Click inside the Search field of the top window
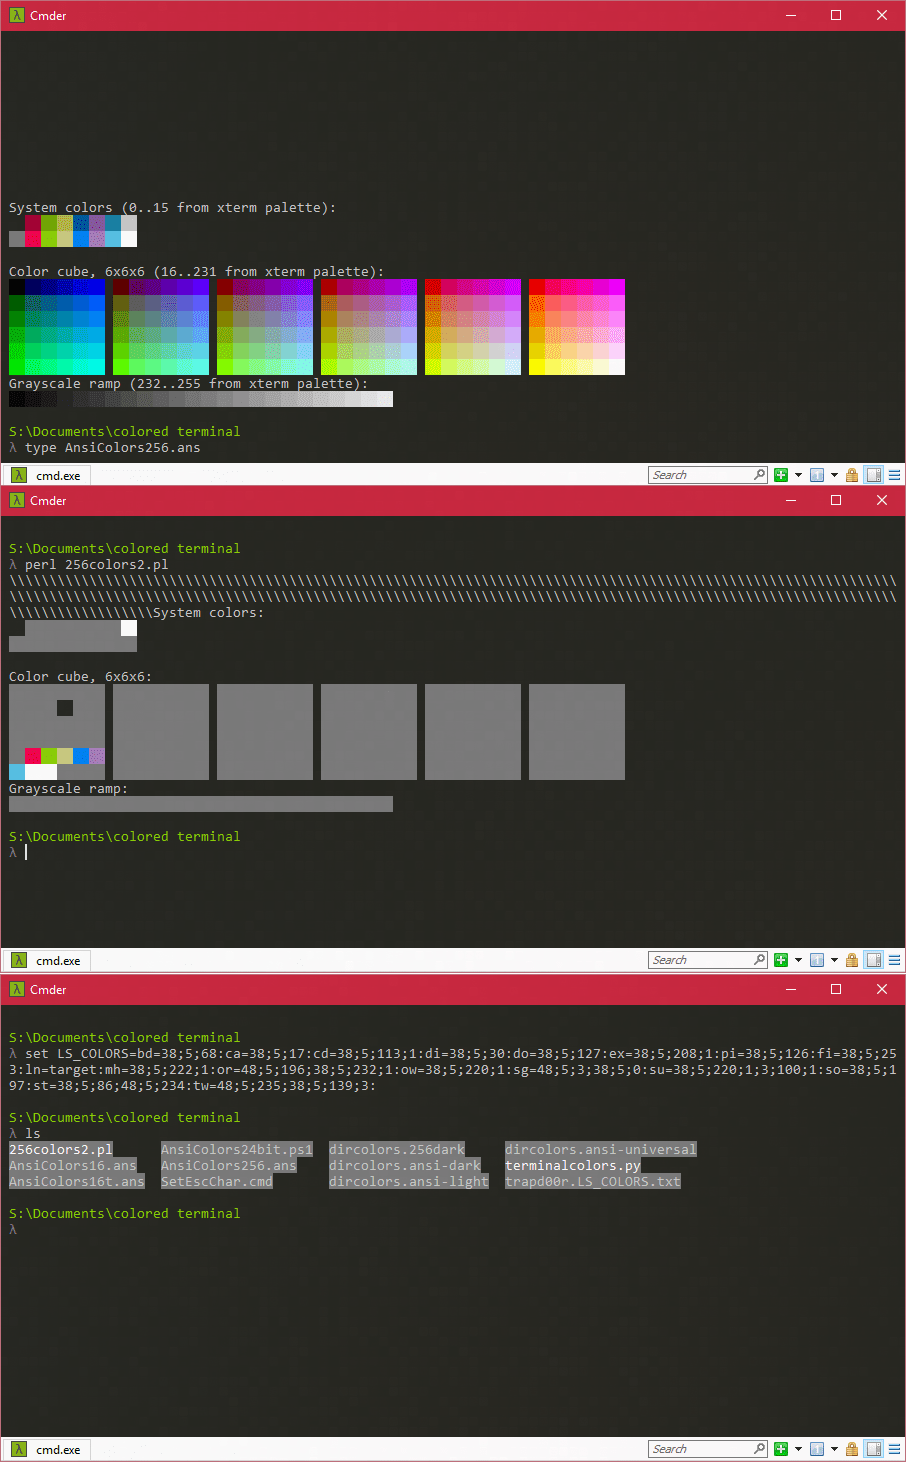 700,474
